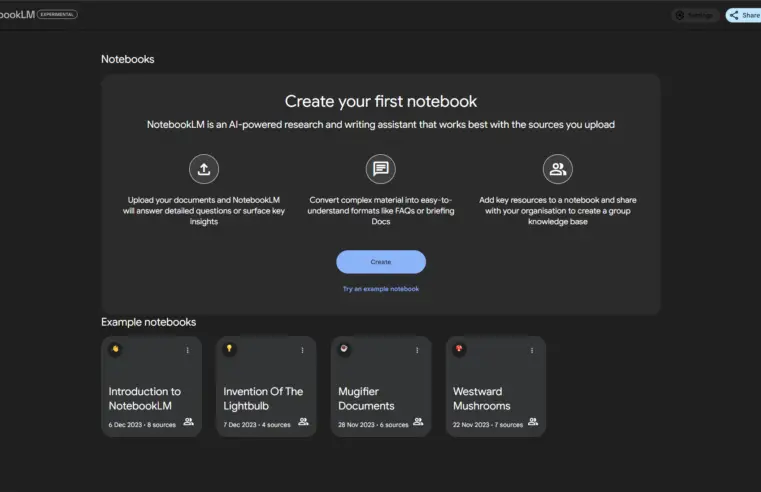Click the waving hand emoji on Introduction notebook

coord(115,349)
